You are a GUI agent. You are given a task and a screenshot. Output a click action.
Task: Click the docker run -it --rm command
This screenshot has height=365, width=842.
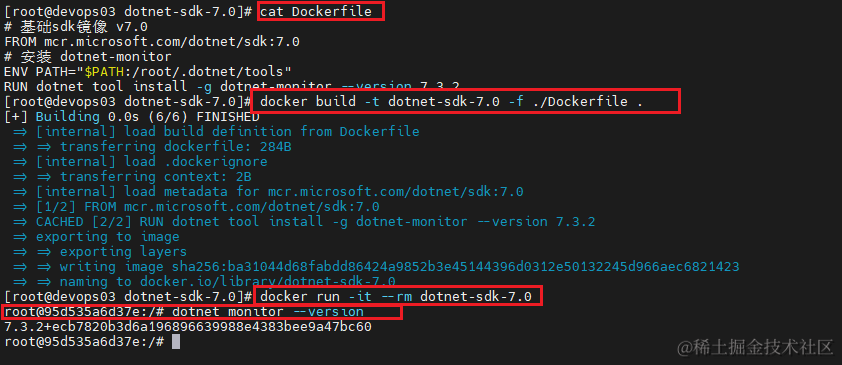(x=396, y=297)
